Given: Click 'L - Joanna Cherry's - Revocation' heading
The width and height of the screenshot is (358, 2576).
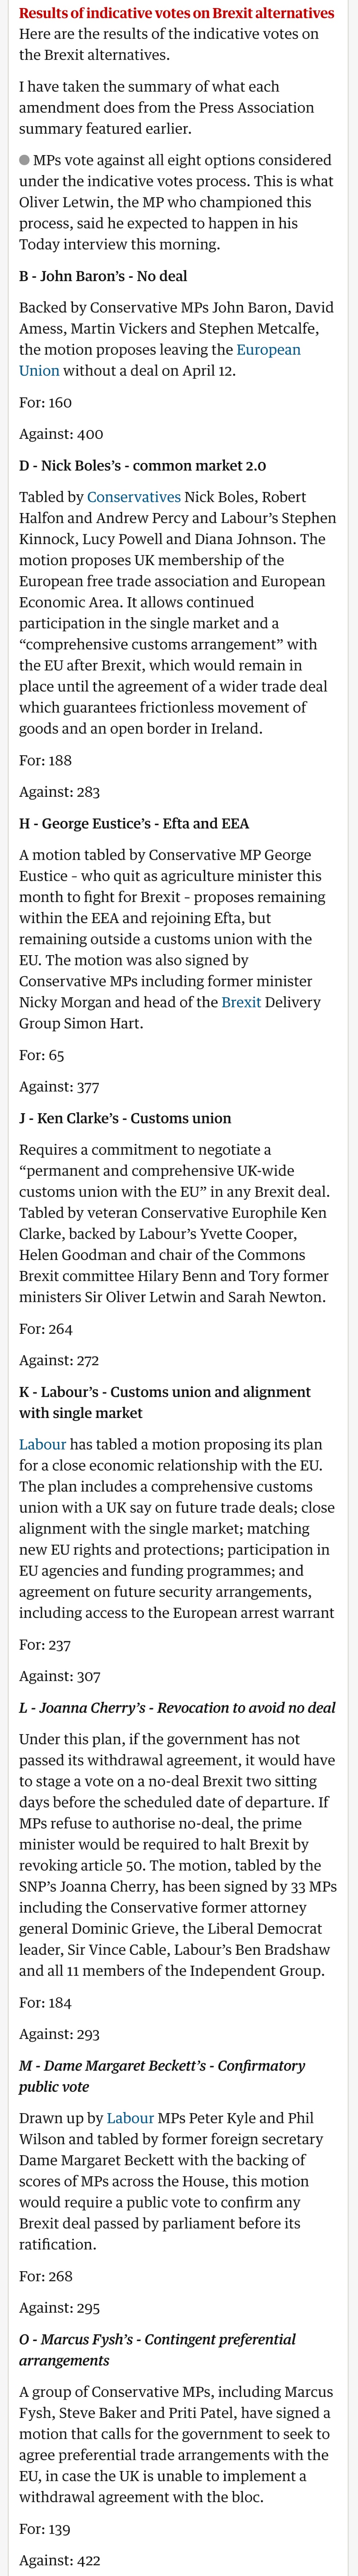Looking at the screenshot, I should tap(177, 1707).
